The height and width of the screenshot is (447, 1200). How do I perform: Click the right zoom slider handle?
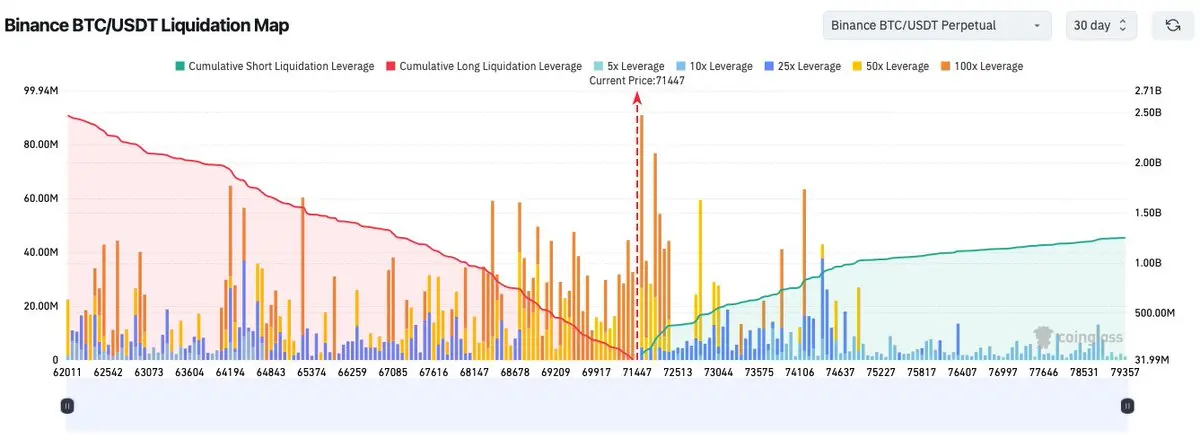1127,406
